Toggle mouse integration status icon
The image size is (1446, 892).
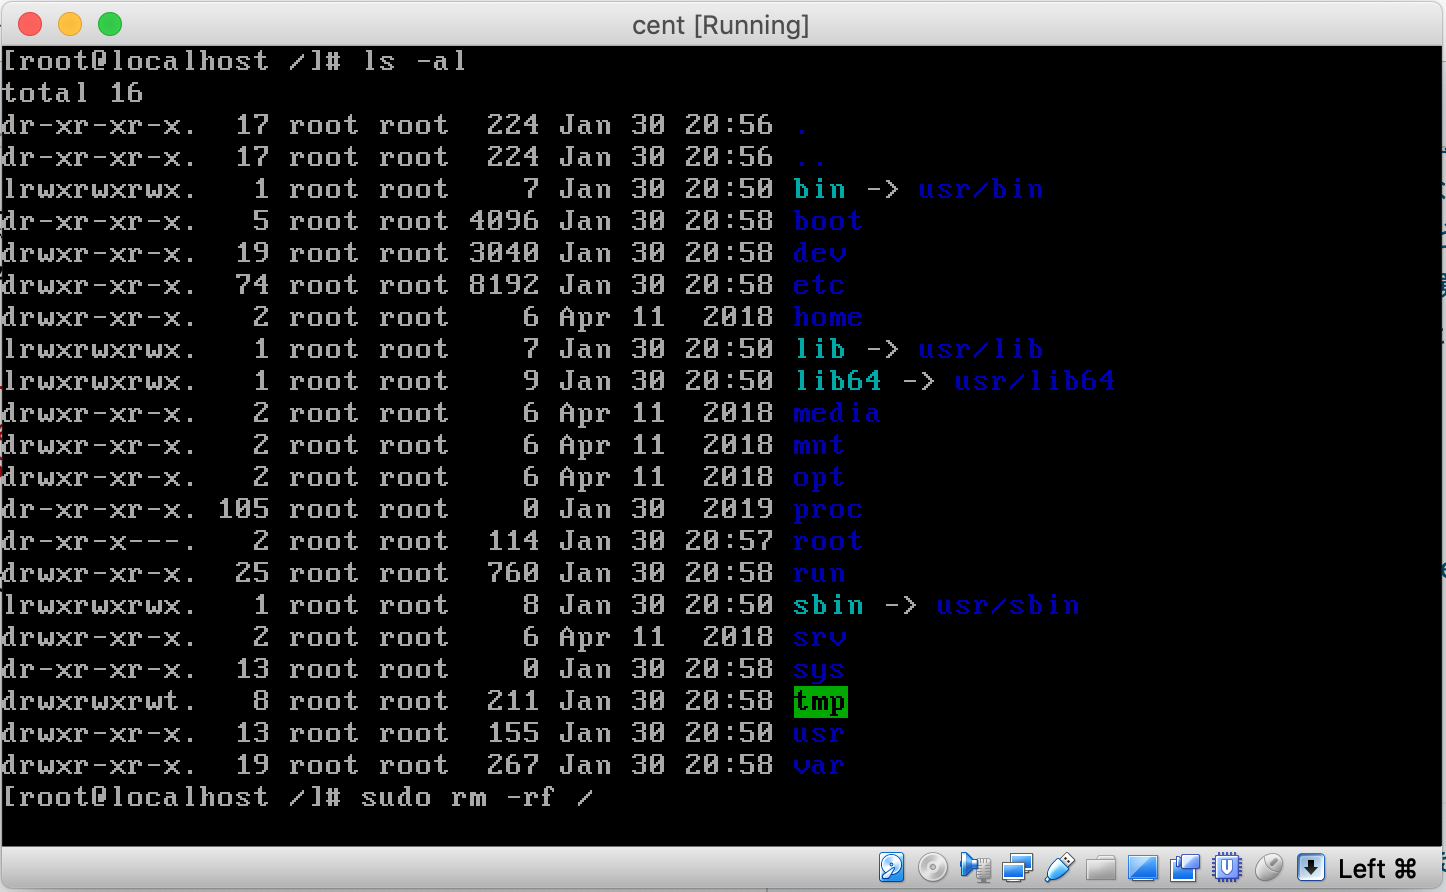[1268, 867]
